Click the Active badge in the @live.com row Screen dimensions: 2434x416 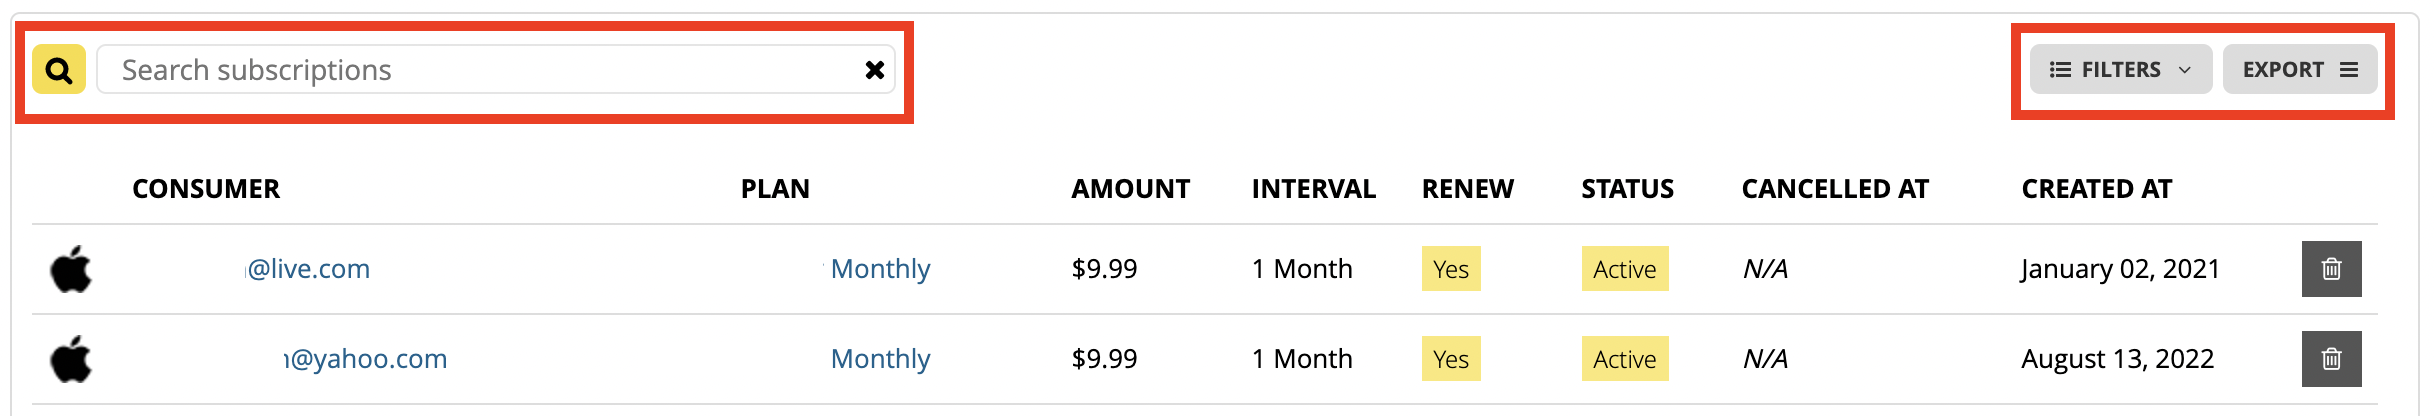point(1625,269)
